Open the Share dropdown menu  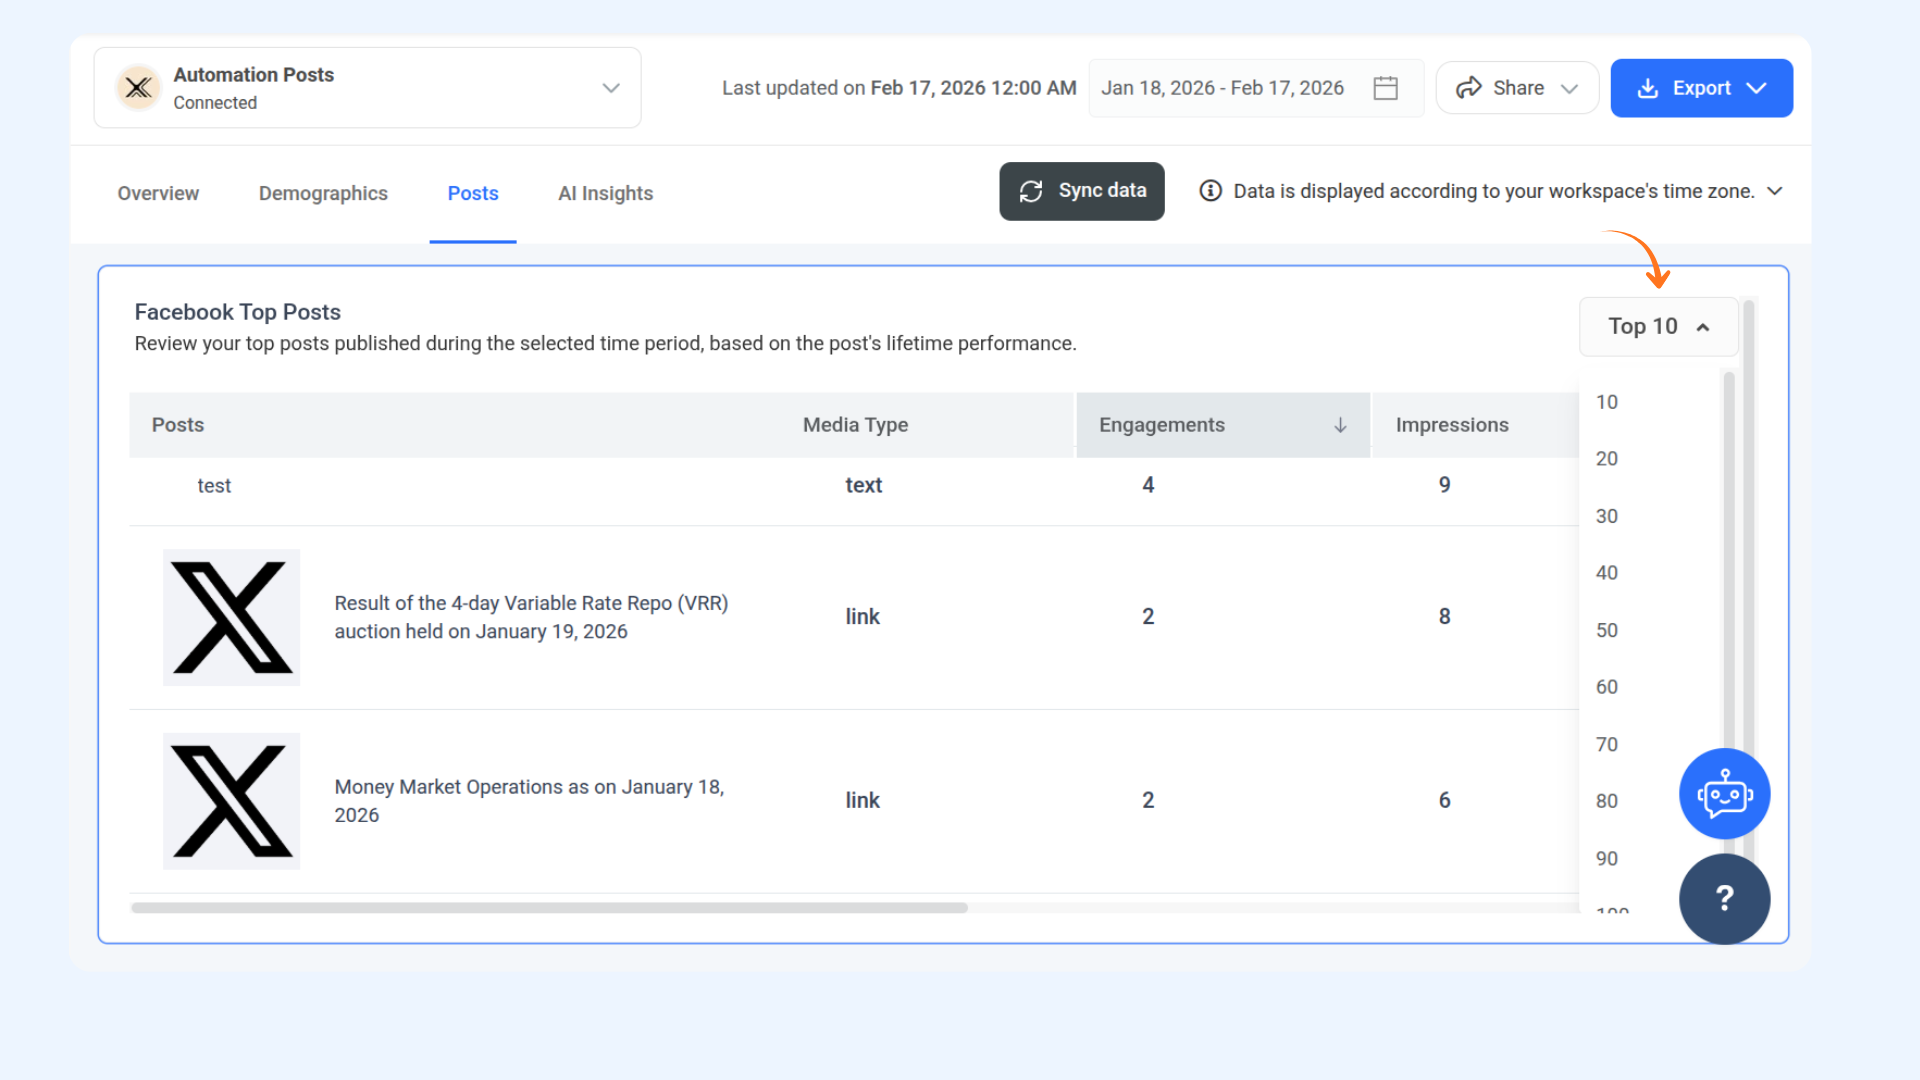tap(1517, 88)
